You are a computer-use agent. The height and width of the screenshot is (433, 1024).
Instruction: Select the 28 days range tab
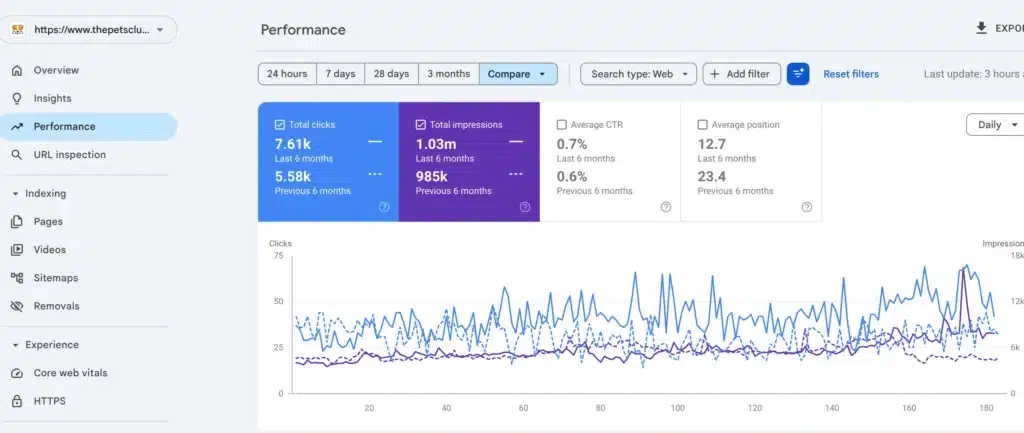coord(391,74)
